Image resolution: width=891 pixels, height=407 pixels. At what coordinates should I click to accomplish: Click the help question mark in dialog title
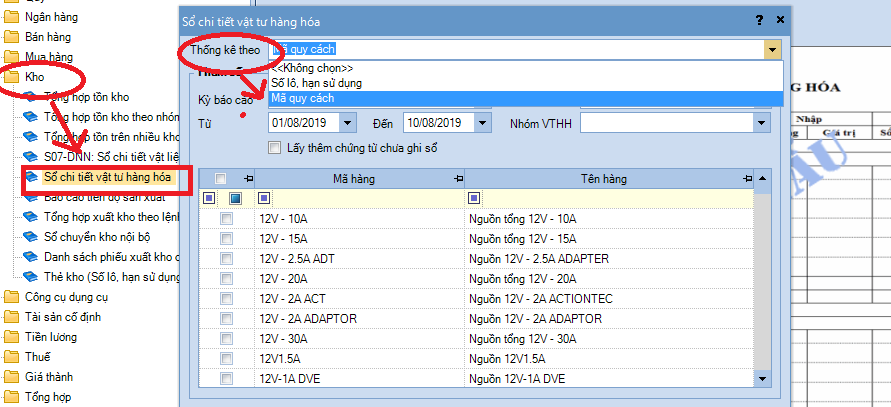point(760,20)
